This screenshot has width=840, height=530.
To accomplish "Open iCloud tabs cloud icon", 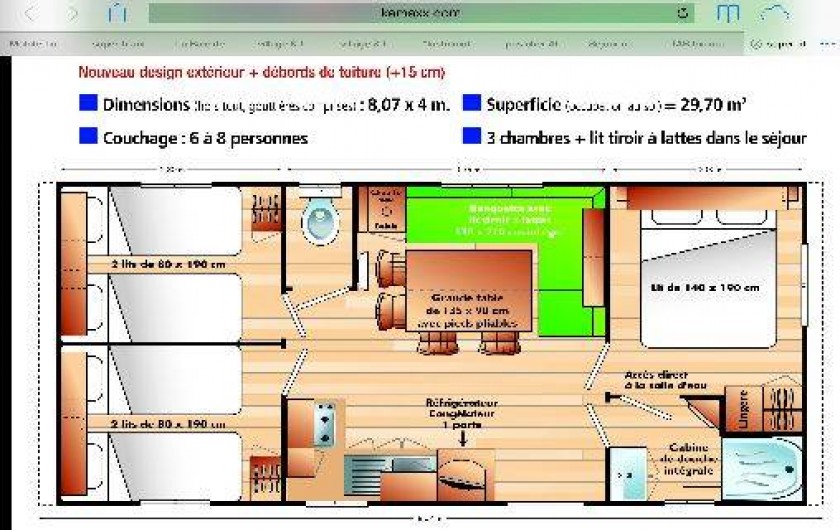I will (775, 13).
